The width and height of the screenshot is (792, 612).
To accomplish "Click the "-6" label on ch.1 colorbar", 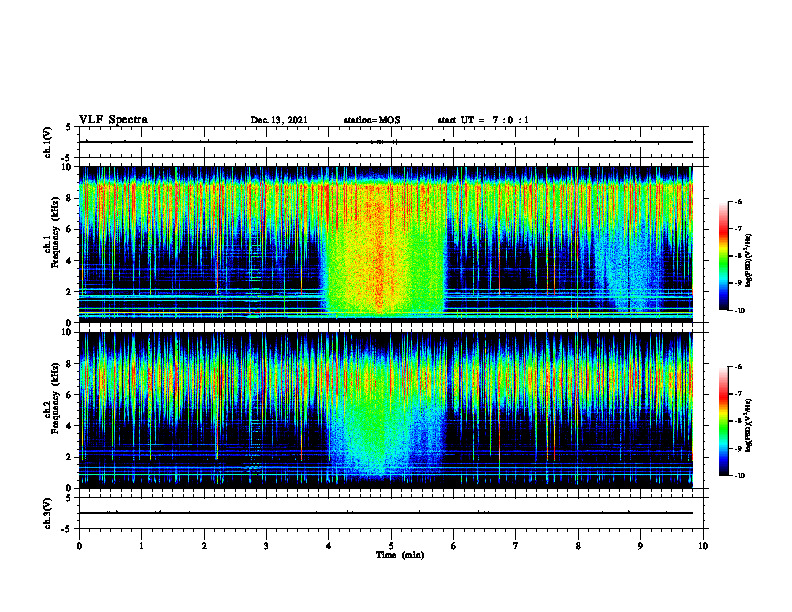I will coord(738,201).
